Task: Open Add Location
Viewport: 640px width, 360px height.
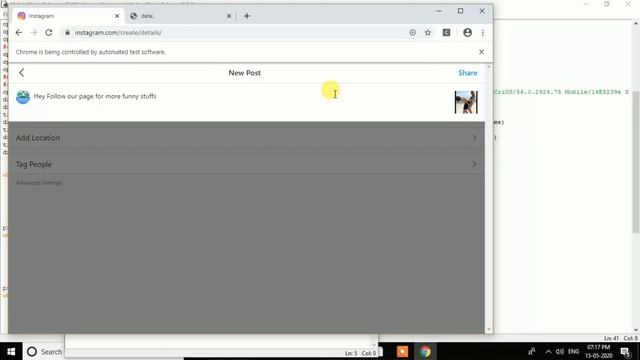Action: 247,138
